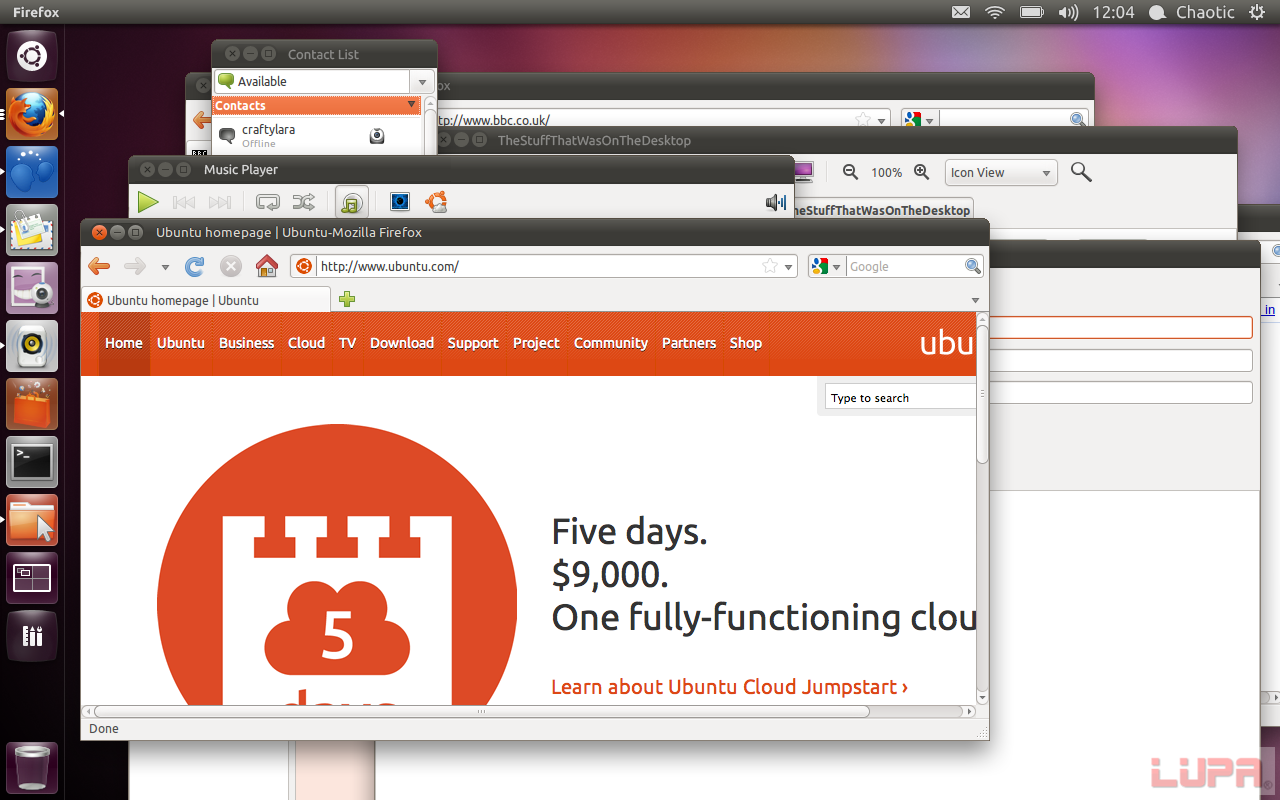
Task: Open the battery indicator menu
Action: tap(1032, 12)
